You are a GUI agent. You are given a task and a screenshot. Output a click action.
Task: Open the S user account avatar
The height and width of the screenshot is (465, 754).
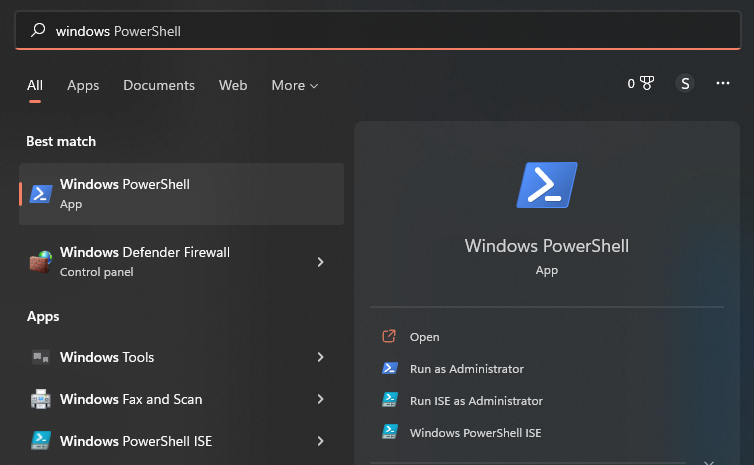coord(685,83)
